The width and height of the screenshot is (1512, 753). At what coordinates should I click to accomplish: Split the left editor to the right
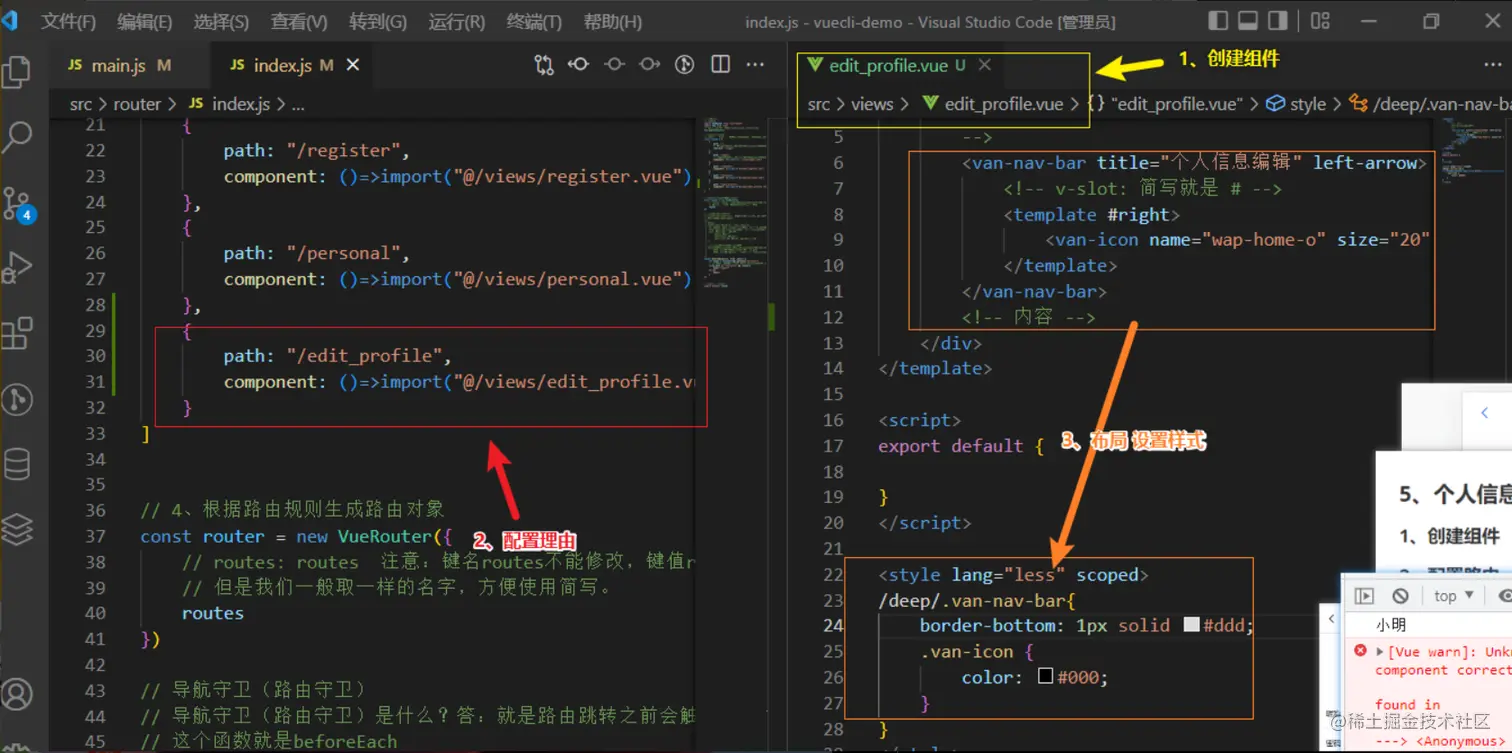(x=720, y=64)
